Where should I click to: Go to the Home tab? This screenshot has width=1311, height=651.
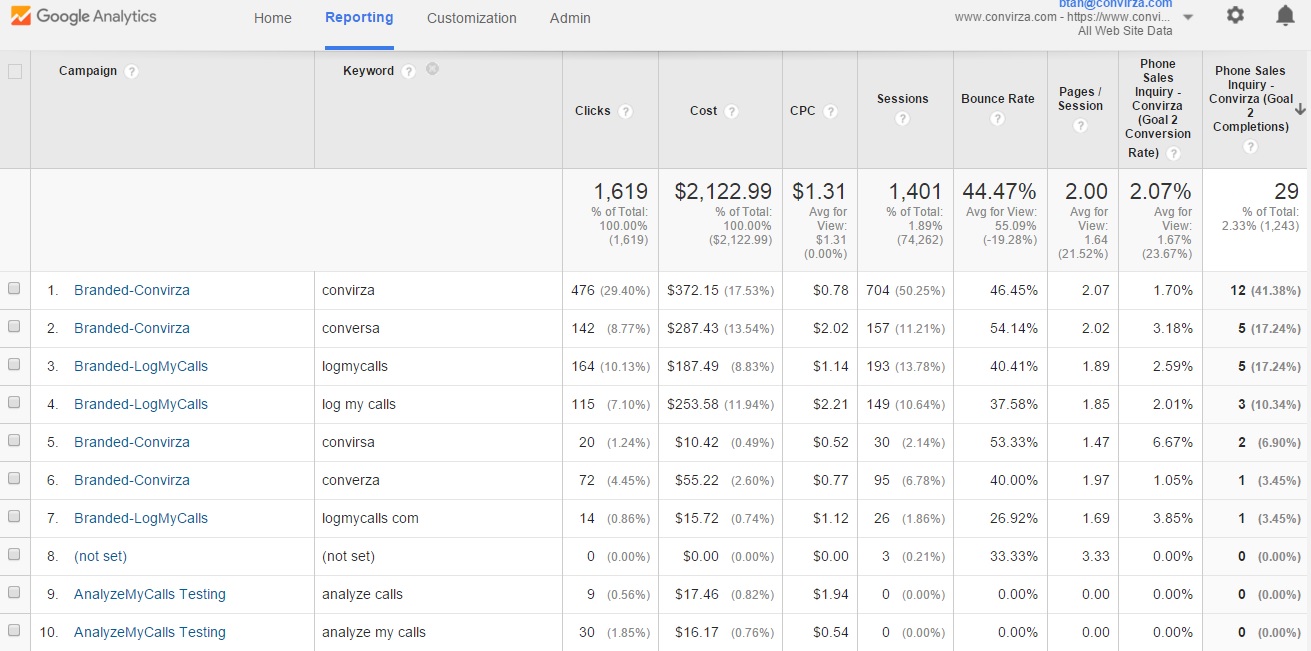coord(273,18)
